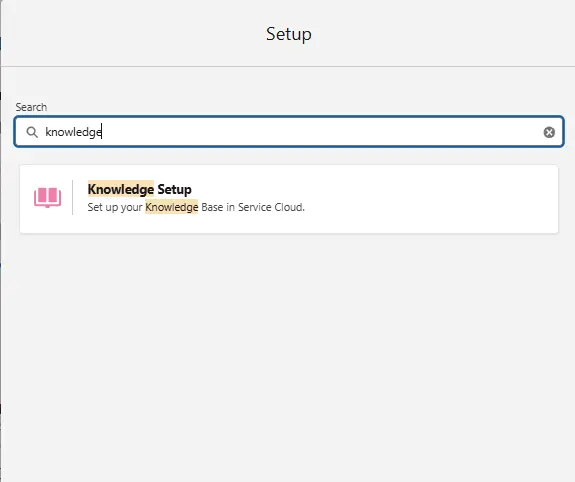Click the 'Setup' page heading
The width and height of the screenshot is (575, 482).
[x=289, y=34]
